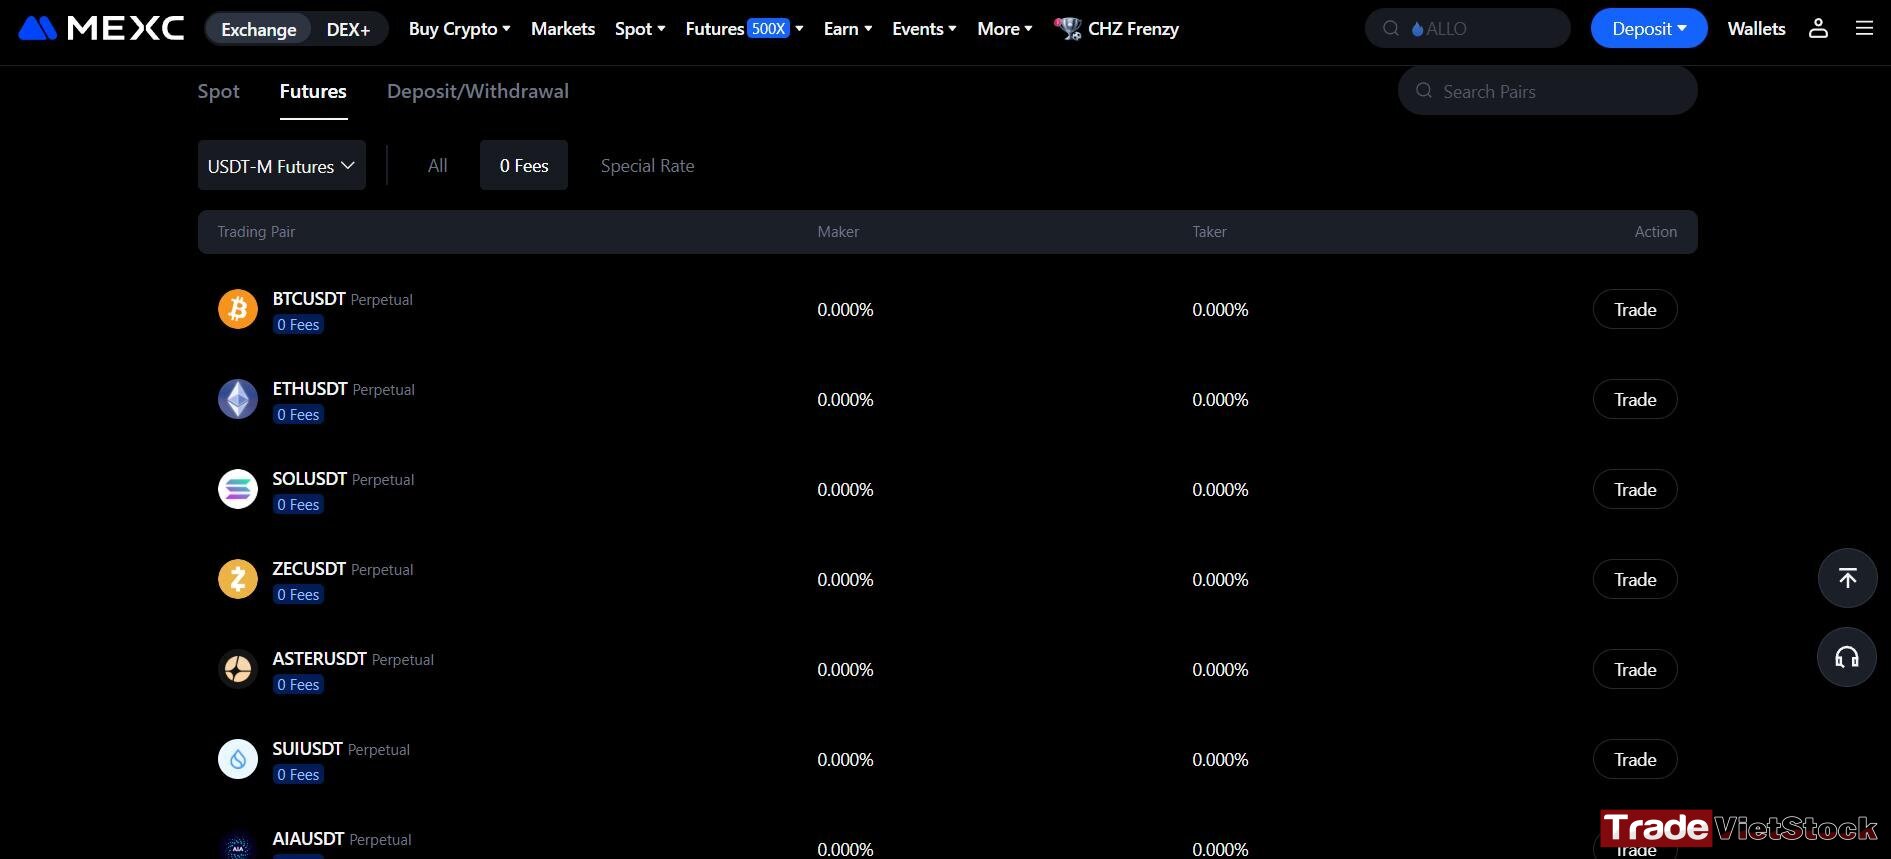Open the user profile icon
The width and height of the screenshot is (1891, 859).
coord(1818,28)
